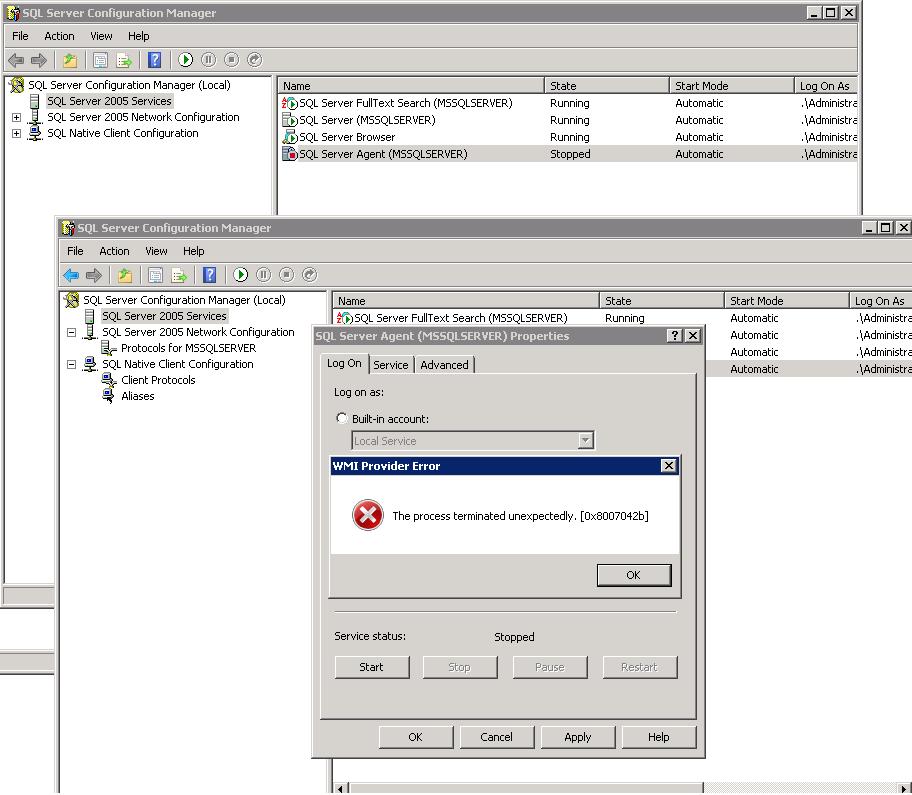This screenshot has height=795, width=912.
Task: Click Export List icon in rear window toolbar
Action: click(x=124, y=60)
